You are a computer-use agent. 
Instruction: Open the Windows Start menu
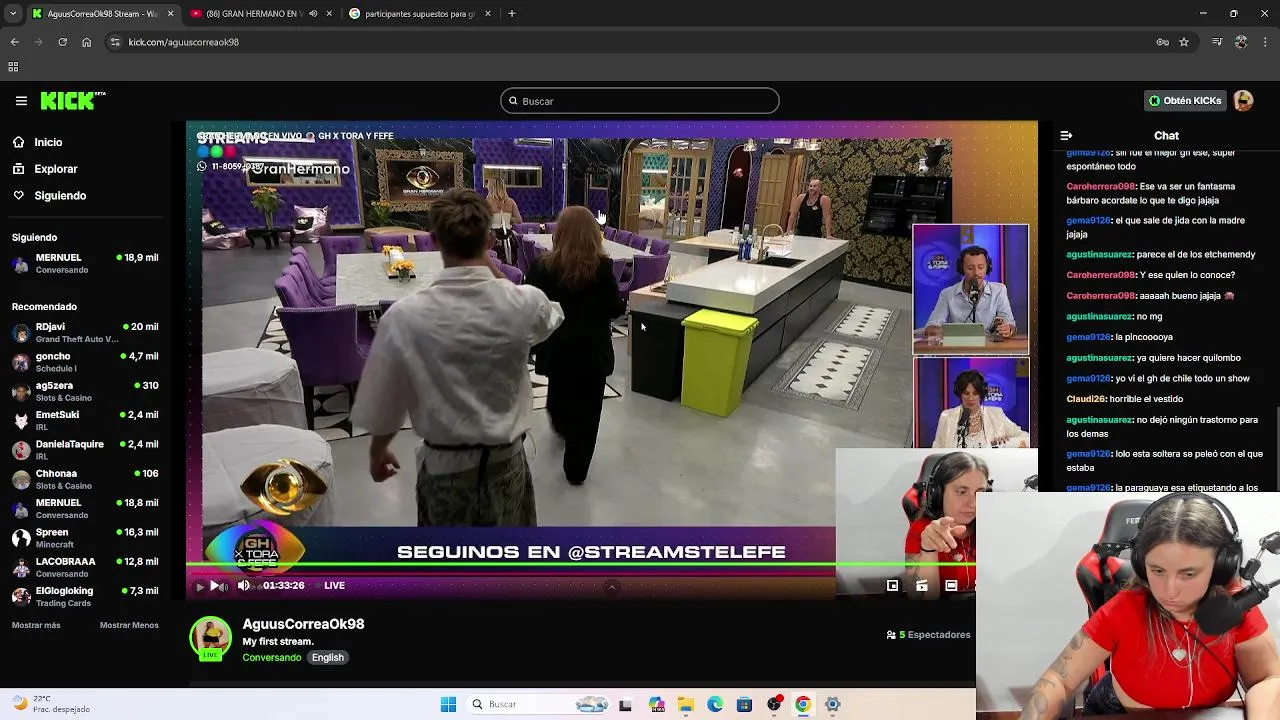coord(448,704)
